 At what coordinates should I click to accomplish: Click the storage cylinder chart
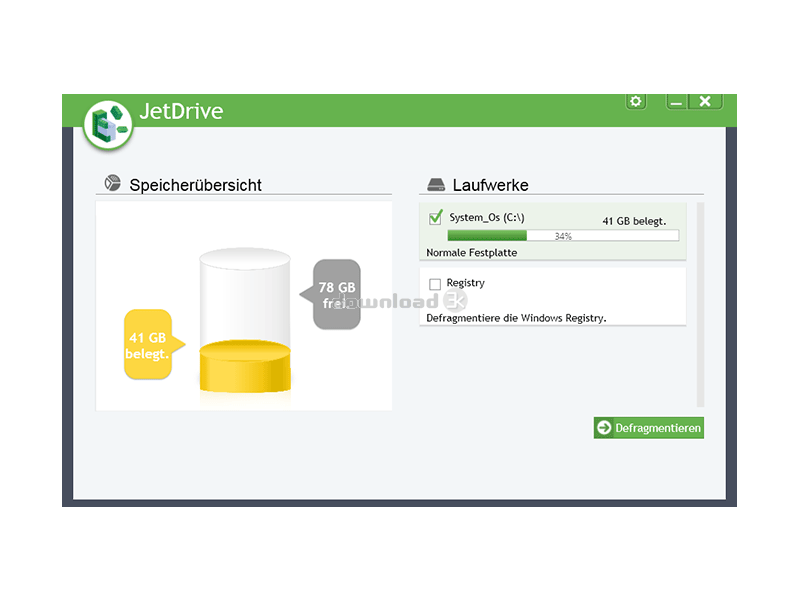point(245,320)
